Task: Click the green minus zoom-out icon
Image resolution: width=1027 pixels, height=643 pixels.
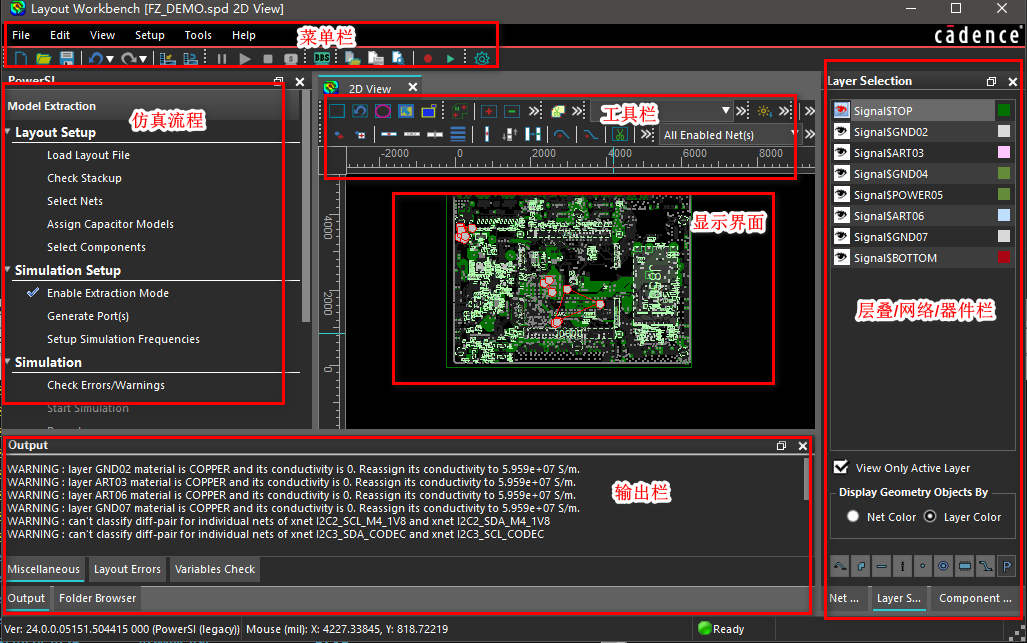Action: click(x=512, y=111)
